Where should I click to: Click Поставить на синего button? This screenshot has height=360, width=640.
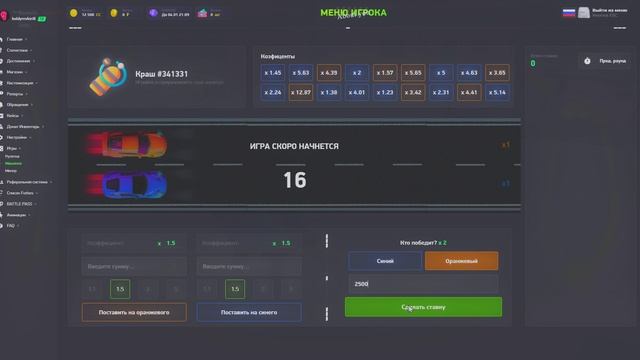click(x=249, y=312)
